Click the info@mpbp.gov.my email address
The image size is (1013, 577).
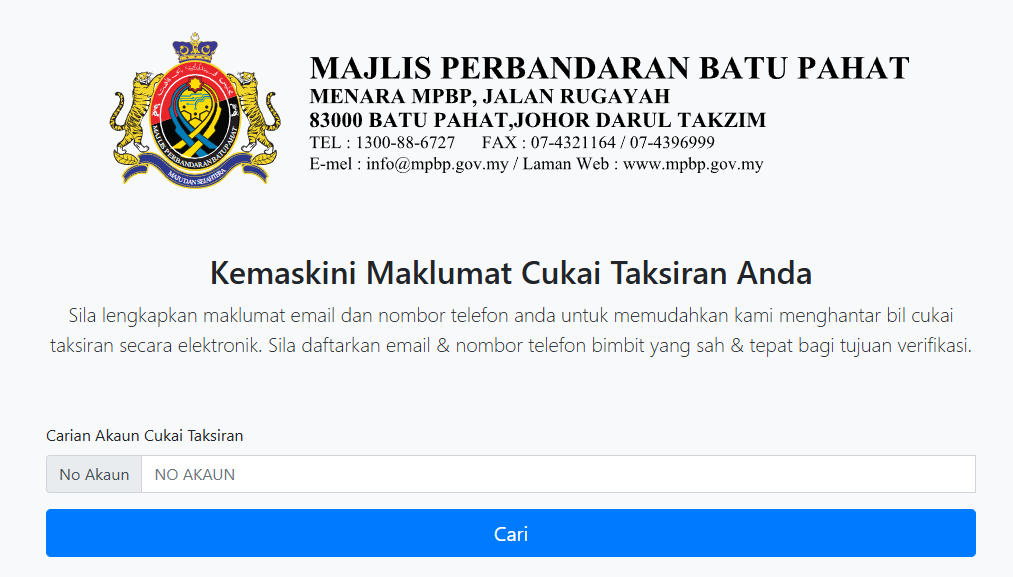click(437, 164)
